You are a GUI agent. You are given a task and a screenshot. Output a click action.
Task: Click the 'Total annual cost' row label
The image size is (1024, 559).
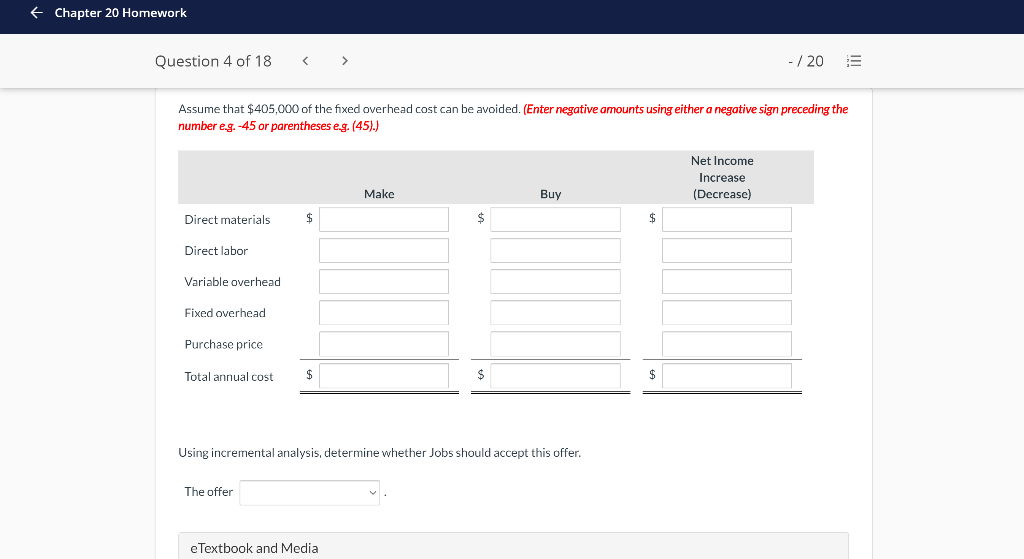tap(229, 377)
